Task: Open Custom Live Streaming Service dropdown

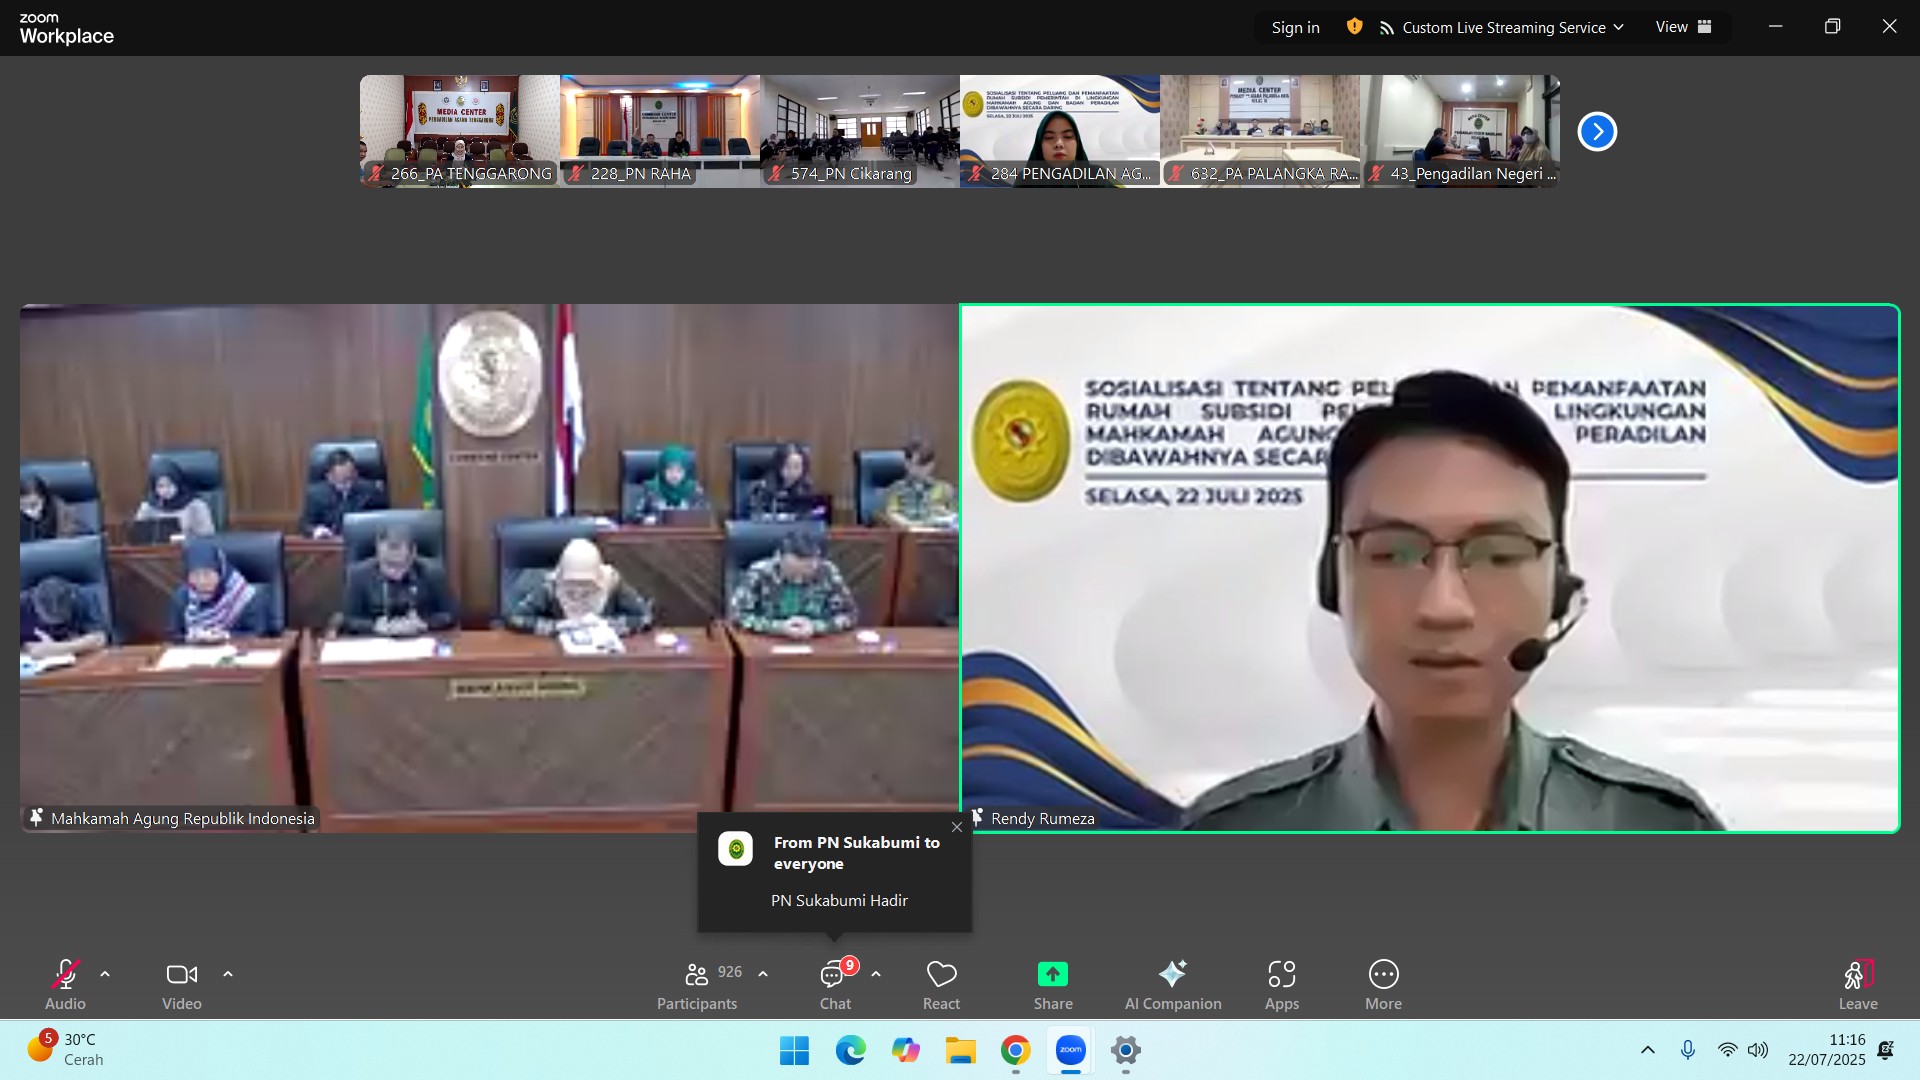Action: tap(1502, 27)
